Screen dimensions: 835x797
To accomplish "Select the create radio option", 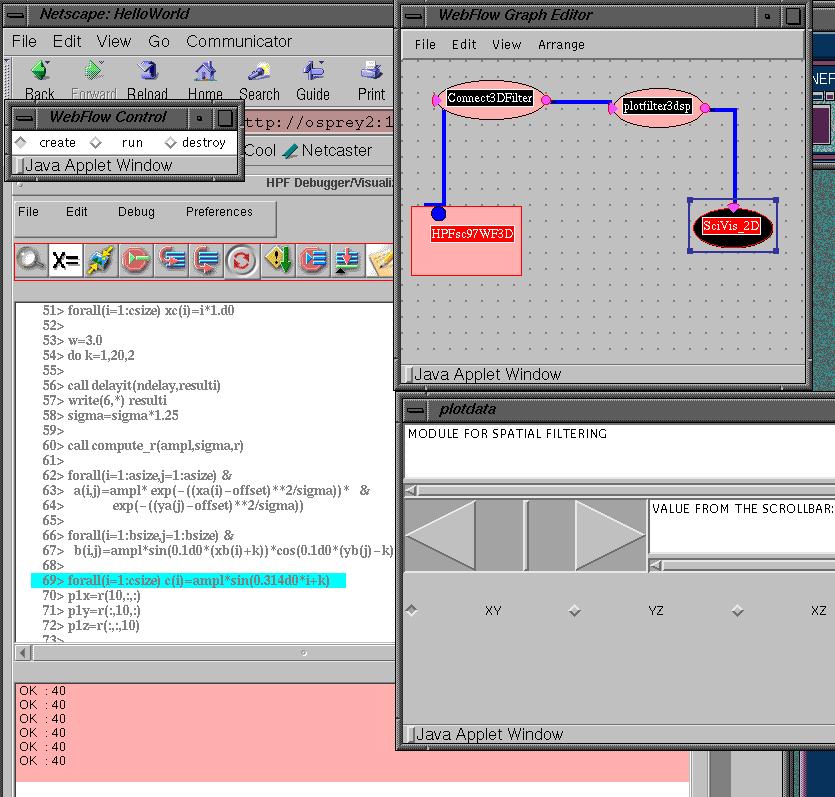I will tap(20, 142).
